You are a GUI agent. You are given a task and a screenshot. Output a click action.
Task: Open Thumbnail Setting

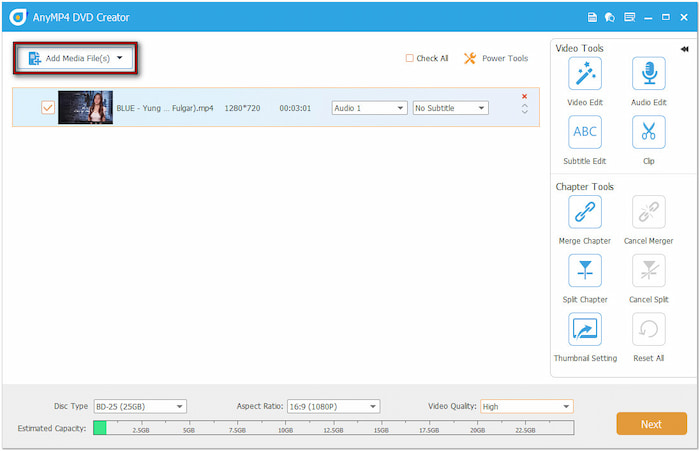tap(584, 329)
